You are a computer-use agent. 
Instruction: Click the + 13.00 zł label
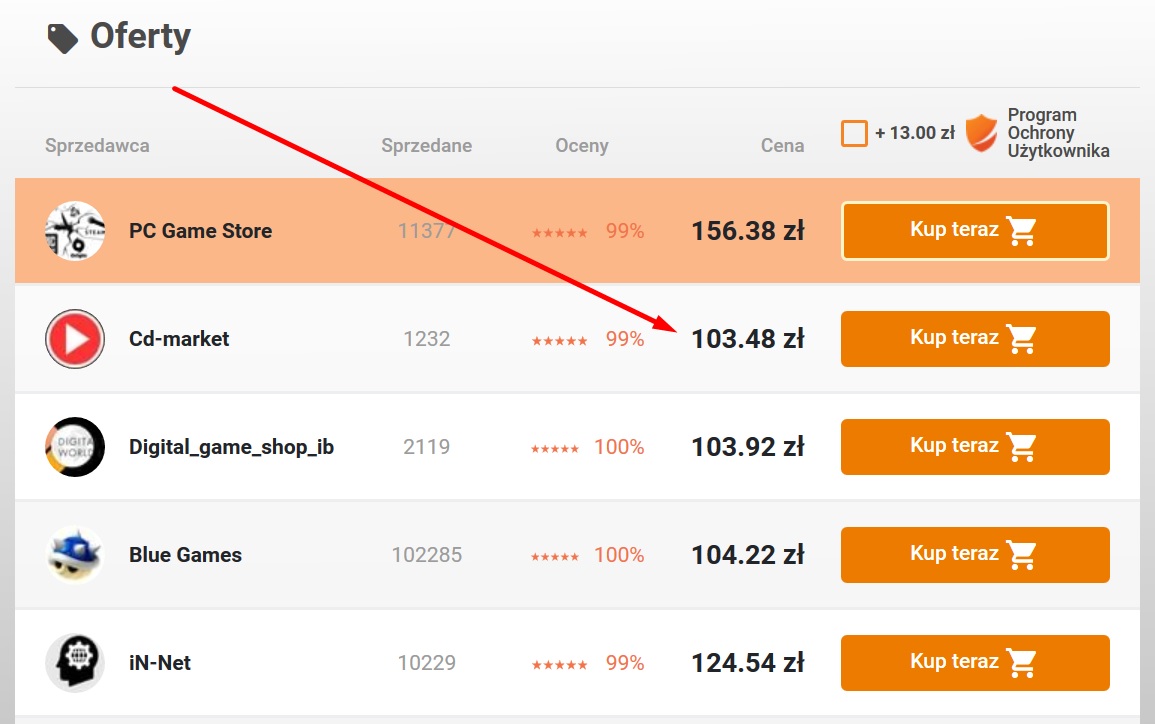click(915, 133)
